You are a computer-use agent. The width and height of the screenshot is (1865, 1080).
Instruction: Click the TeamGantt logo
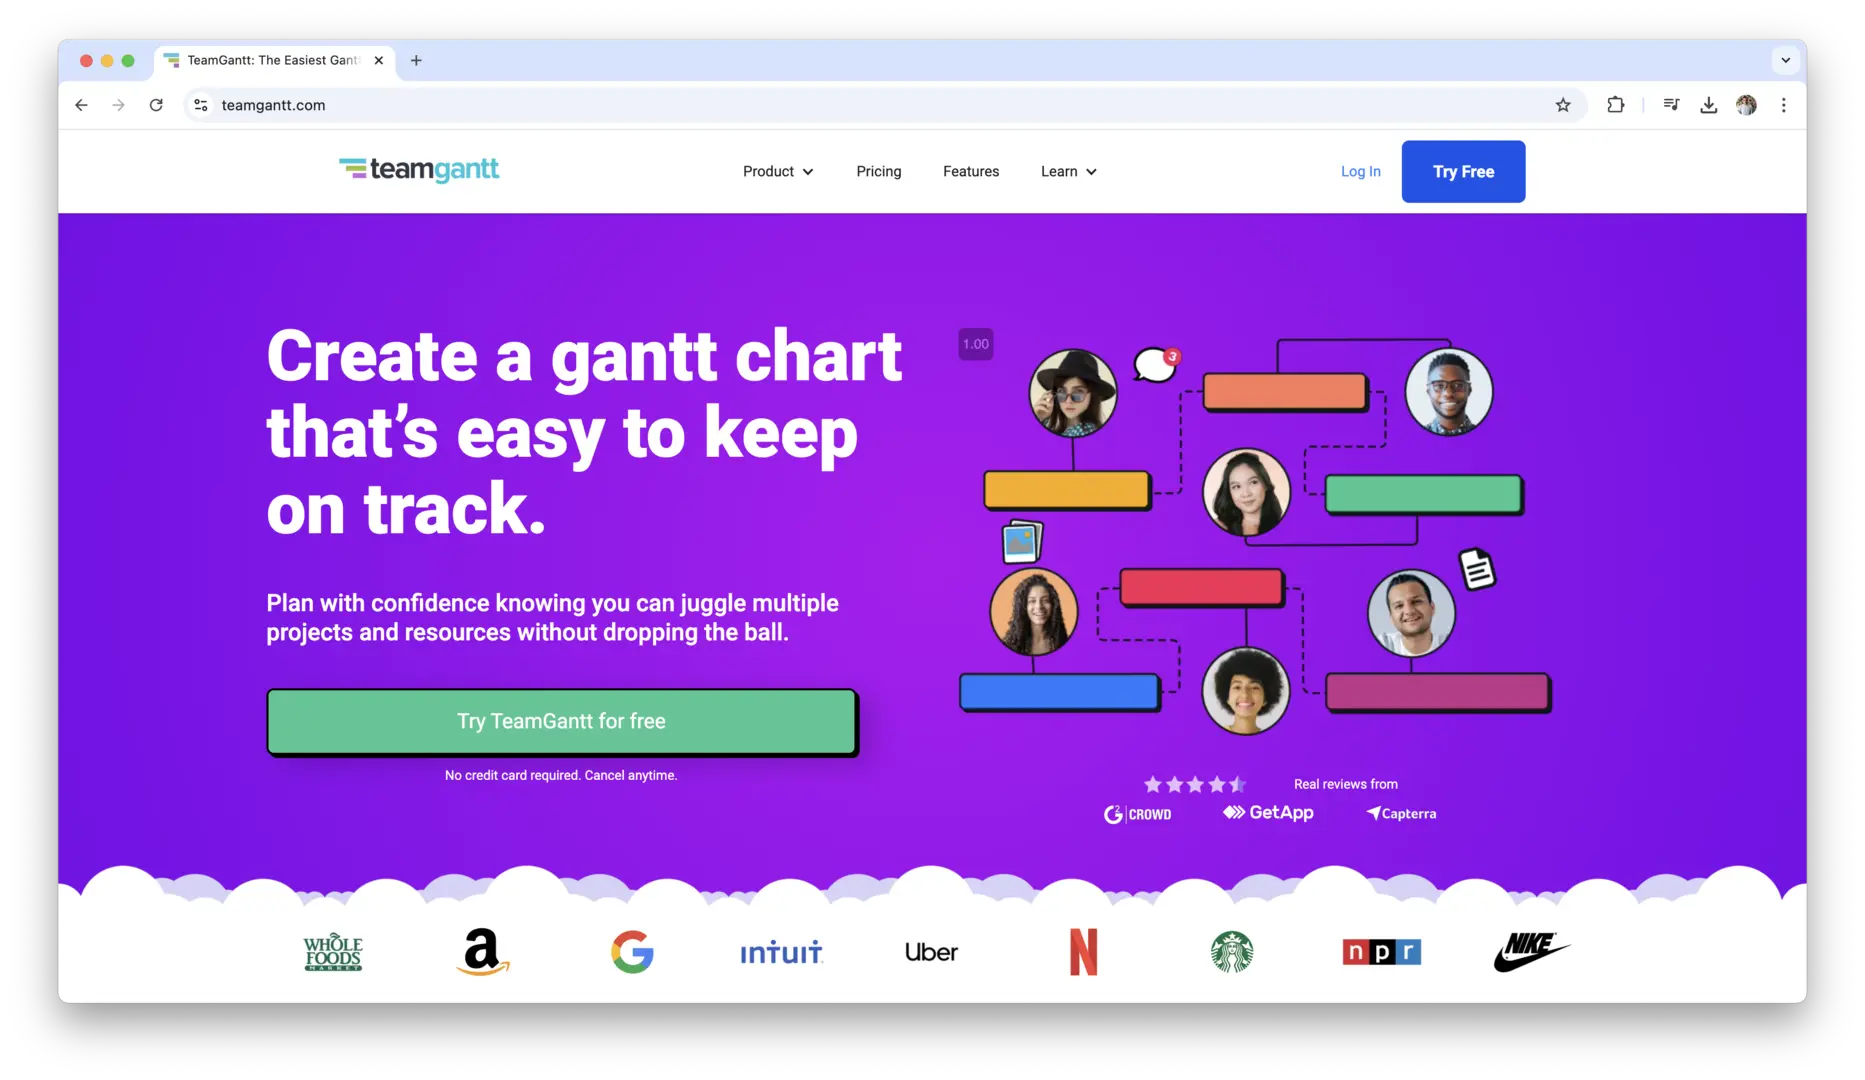pyautogui.click(x=418, y=170)
